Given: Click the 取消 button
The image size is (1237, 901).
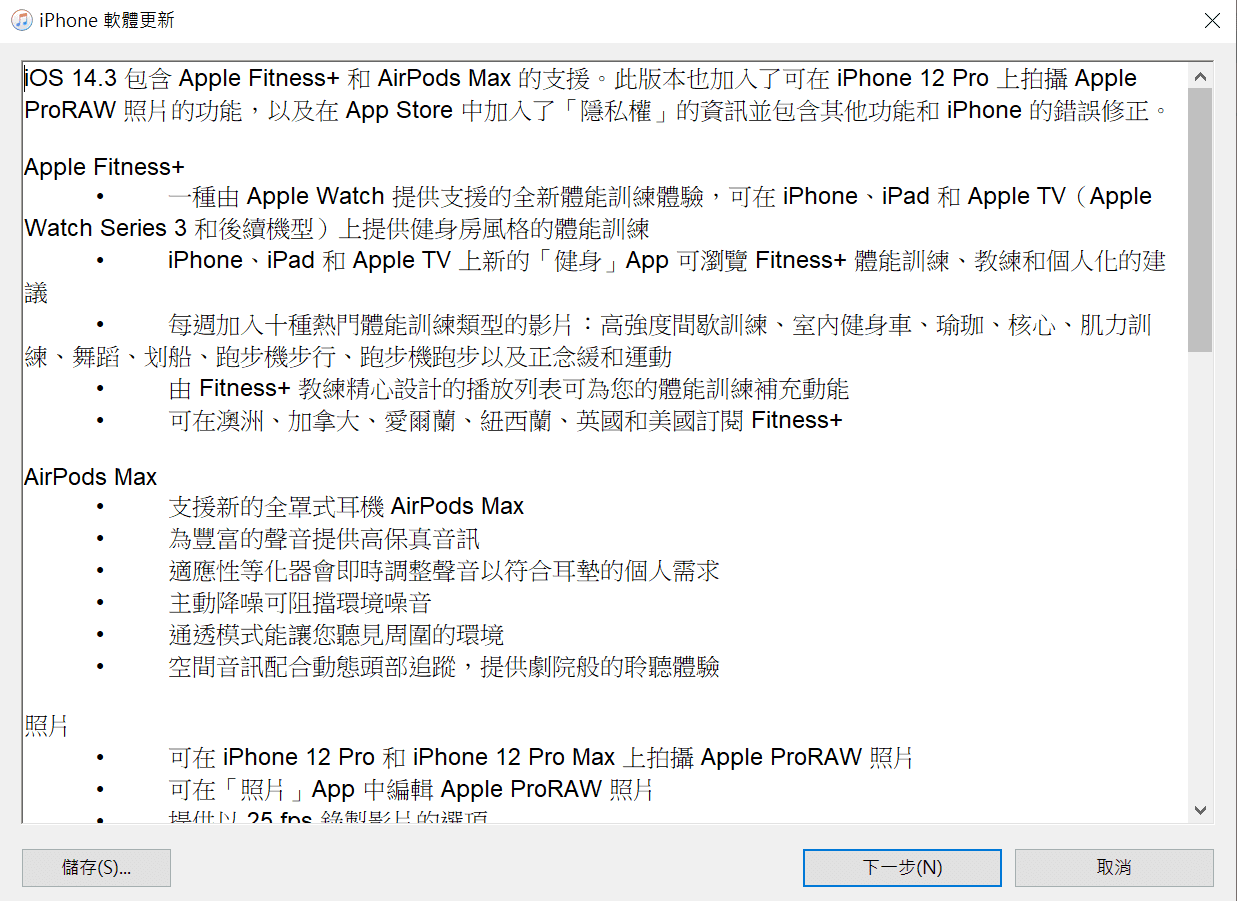Looking at the screenshot, I should [1114, 868].
